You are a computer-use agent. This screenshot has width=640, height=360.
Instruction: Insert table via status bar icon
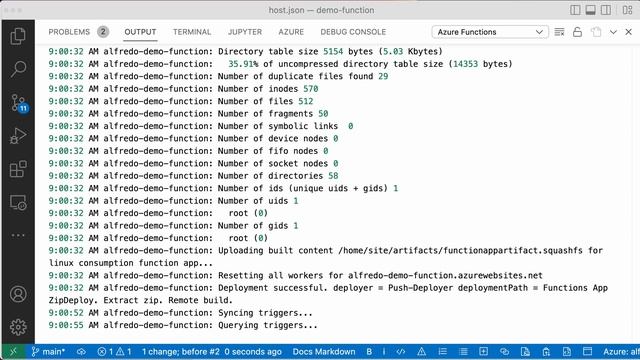484,351
